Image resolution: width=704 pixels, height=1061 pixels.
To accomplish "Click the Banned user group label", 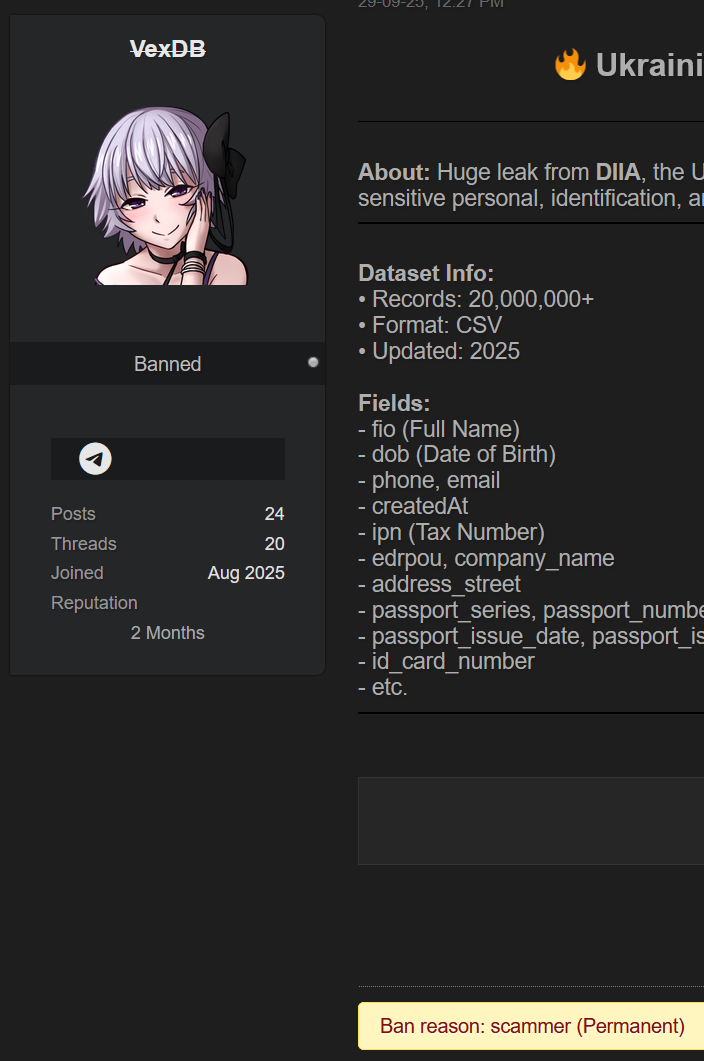I will pos(167,364).
